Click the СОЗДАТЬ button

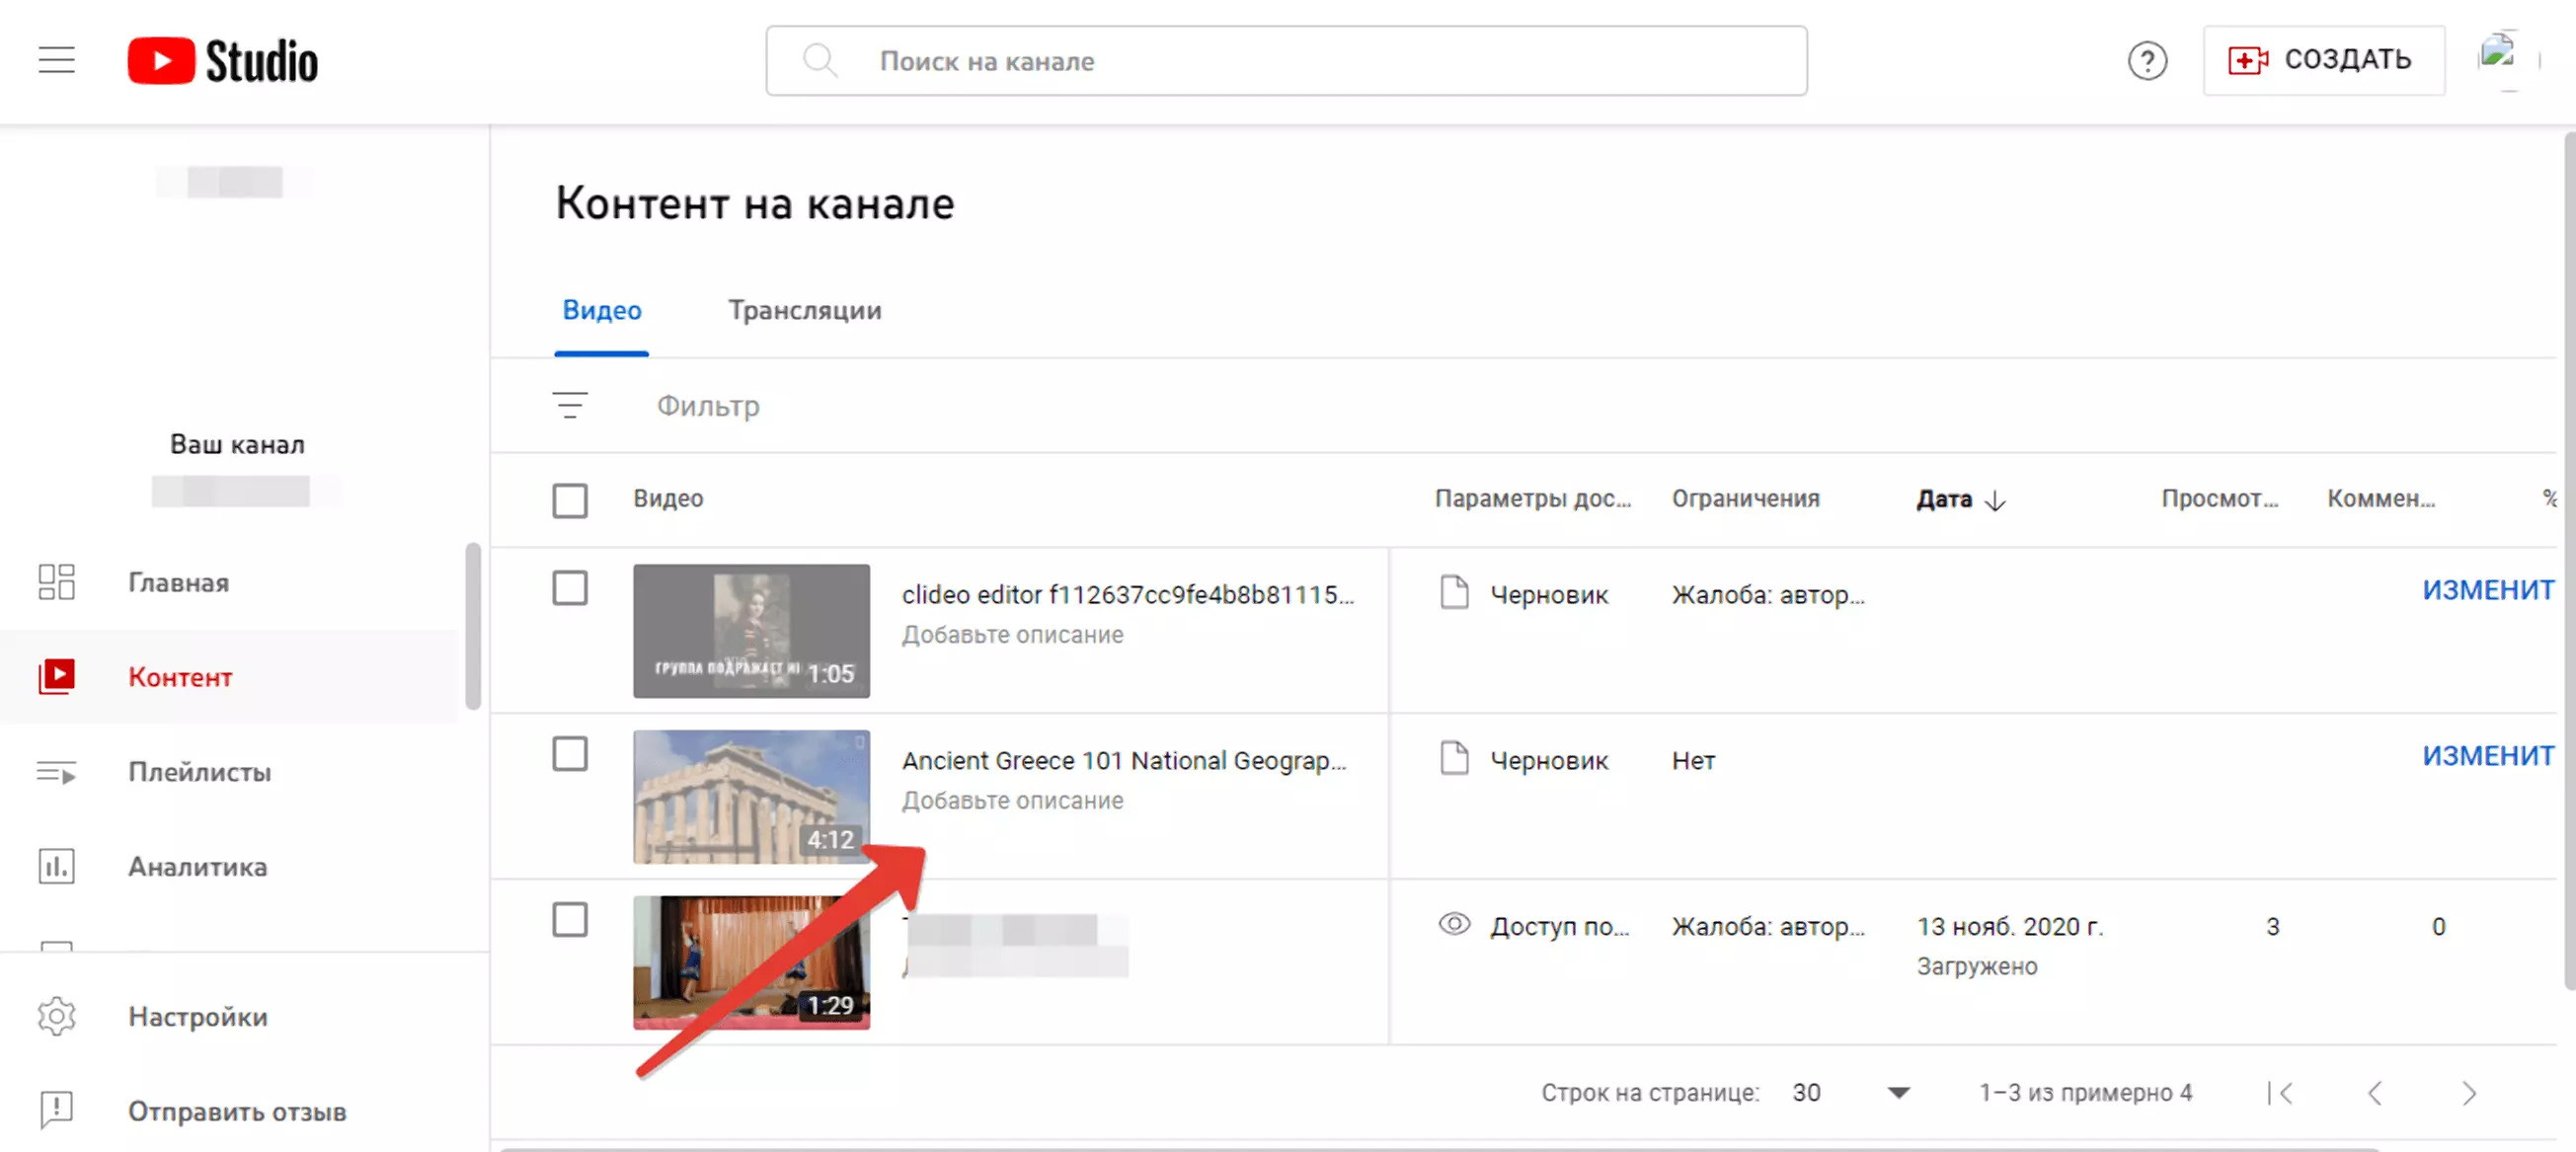point(2323,61)
